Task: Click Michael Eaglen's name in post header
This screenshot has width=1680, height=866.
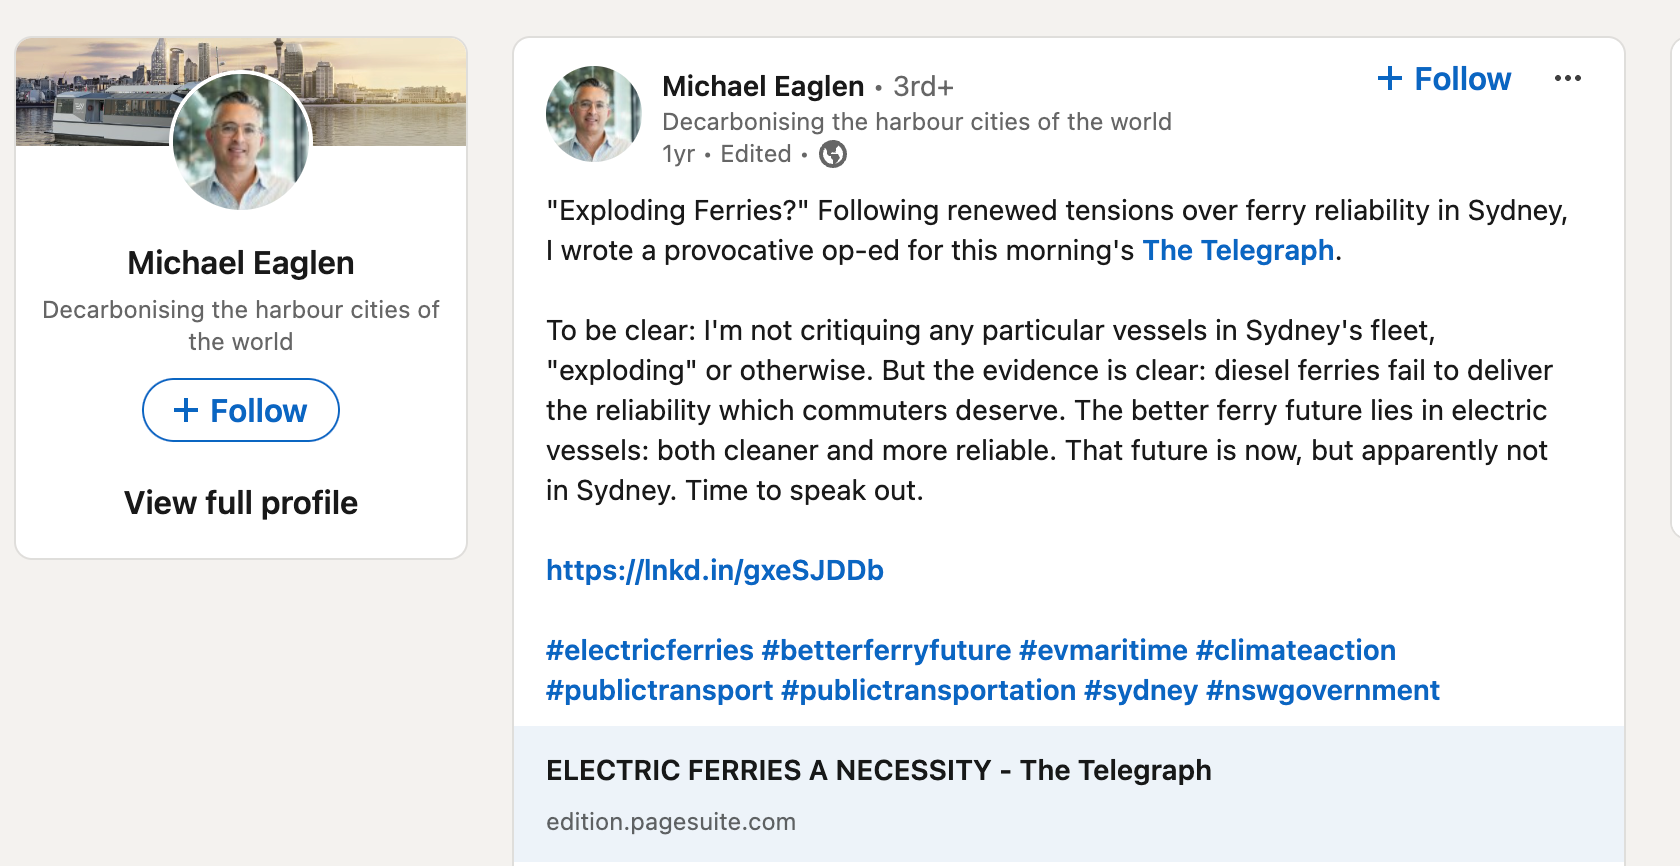Action: tap(762, 87)
